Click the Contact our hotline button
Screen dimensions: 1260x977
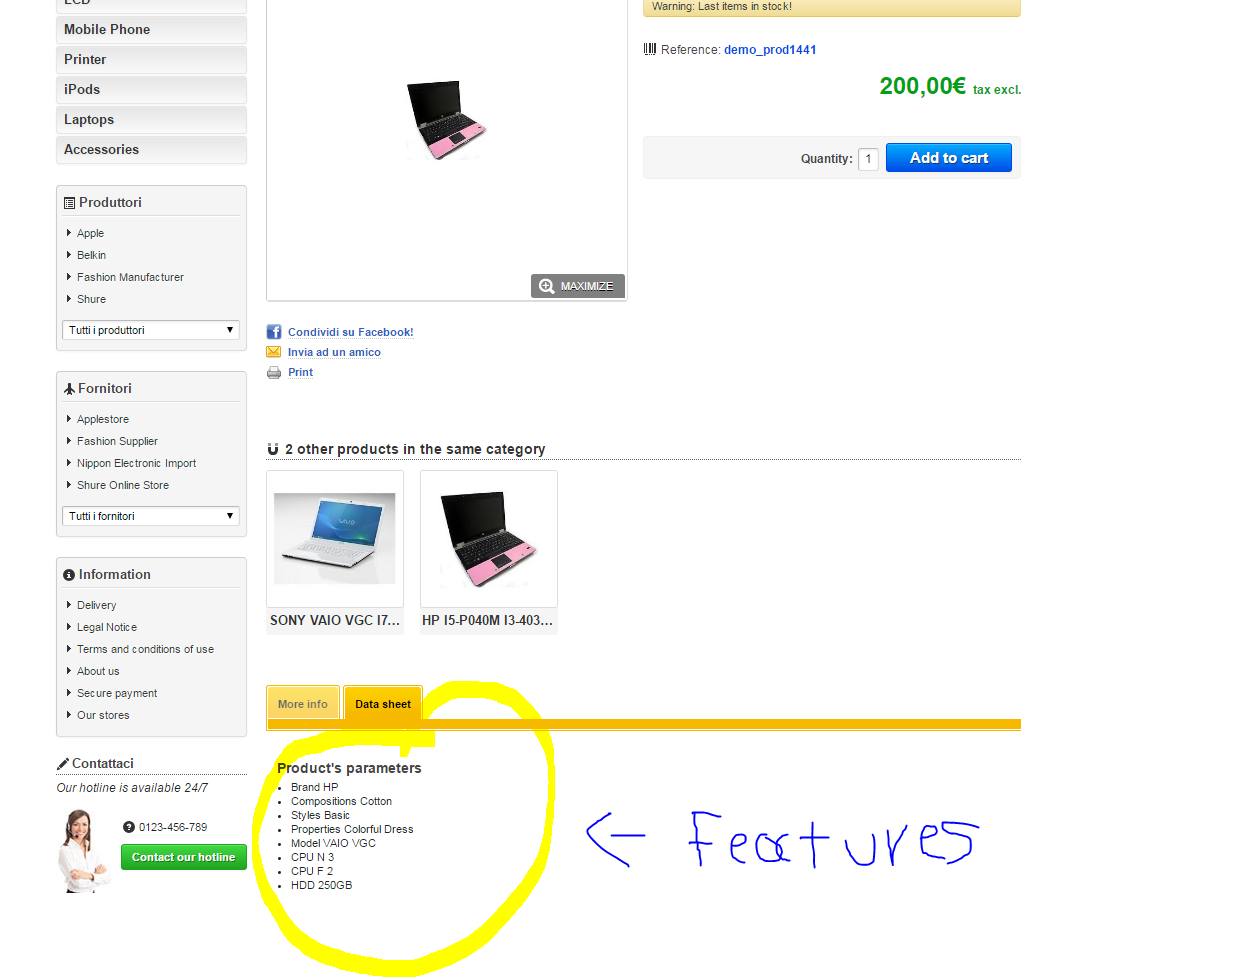184,857
